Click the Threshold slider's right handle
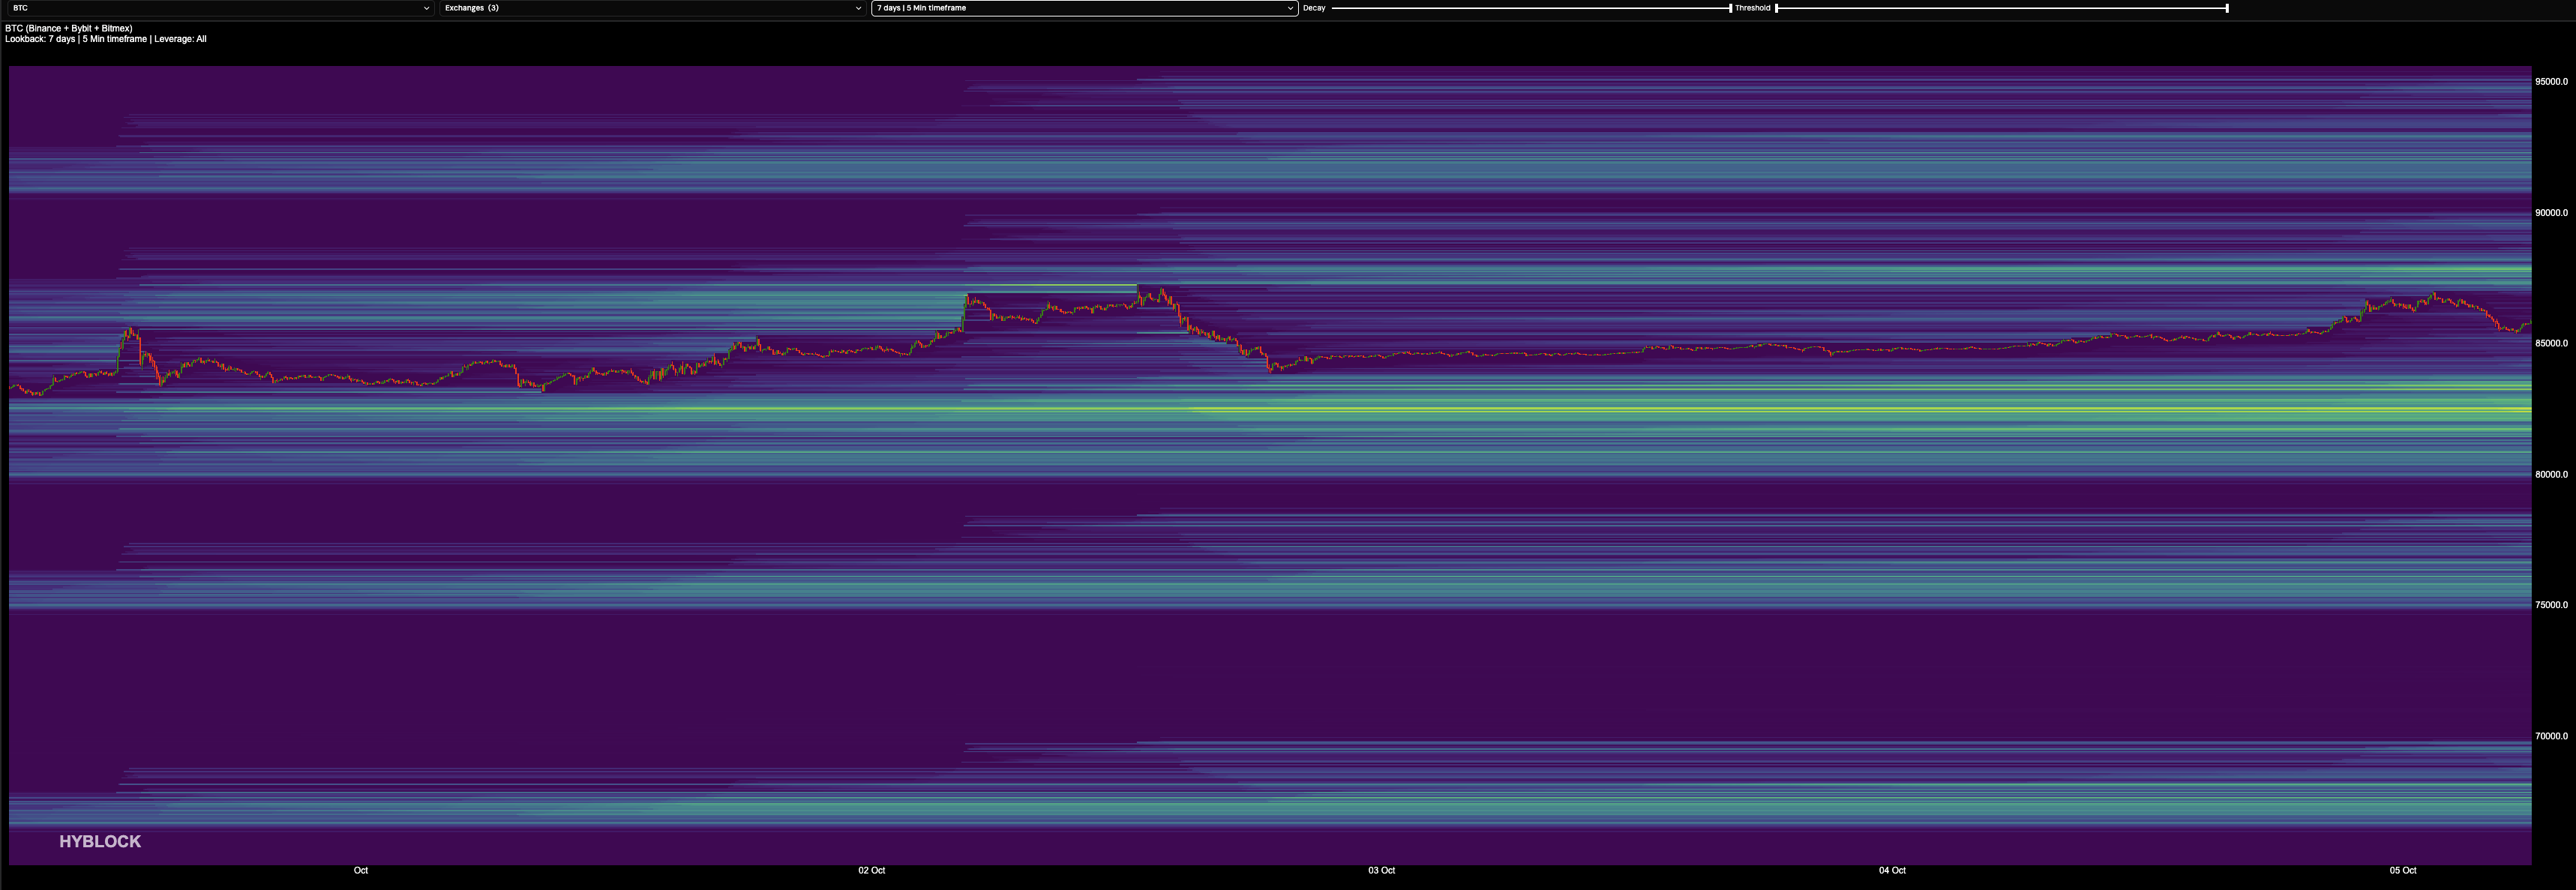2576x890 pixels. (2227, 8)
